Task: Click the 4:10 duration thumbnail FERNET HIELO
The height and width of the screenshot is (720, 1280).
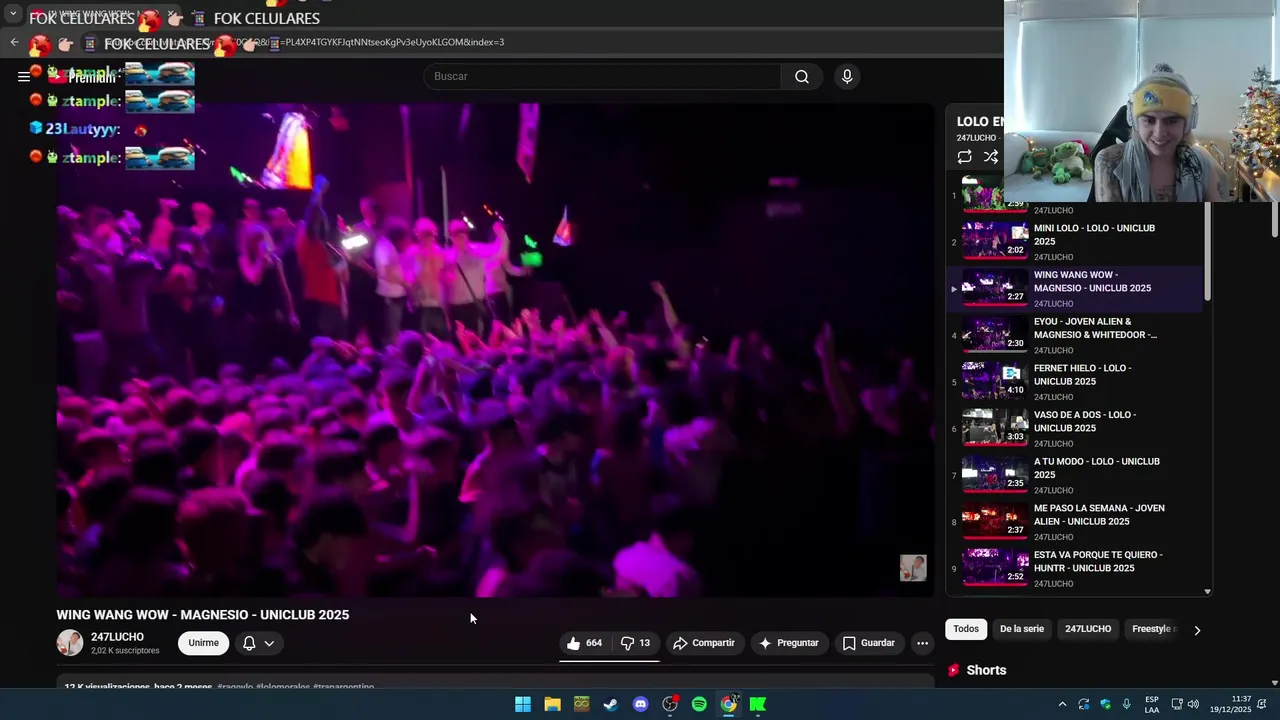Action: tap(995, 380)
